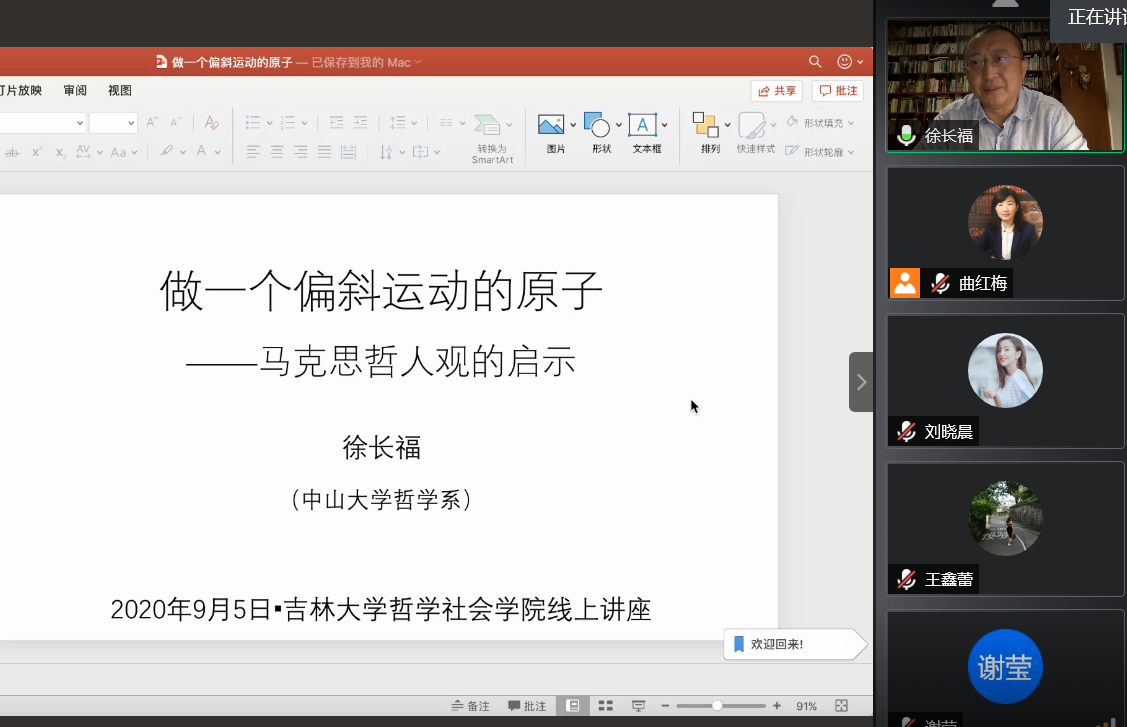
Task: Toggle normal view button in status bar
Action: tap(573, 706)
